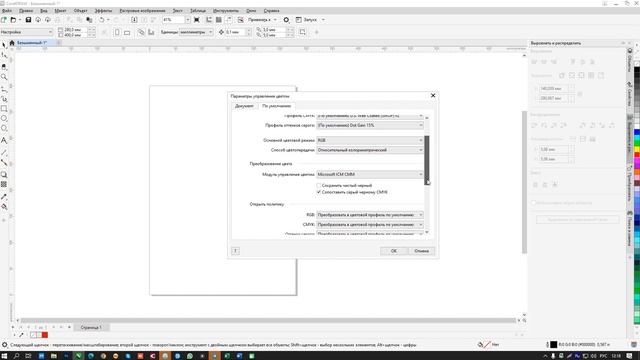Screen dimensions: 640x360
Task: Uncheck 'Сопоставить серый черному CMYK' checkbox
Action: click(319, 192)
